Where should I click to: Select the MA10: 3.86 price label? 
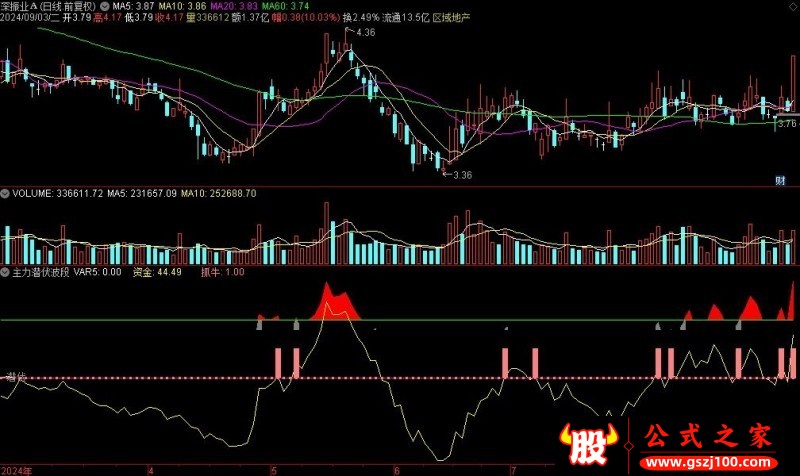[183, 7]
